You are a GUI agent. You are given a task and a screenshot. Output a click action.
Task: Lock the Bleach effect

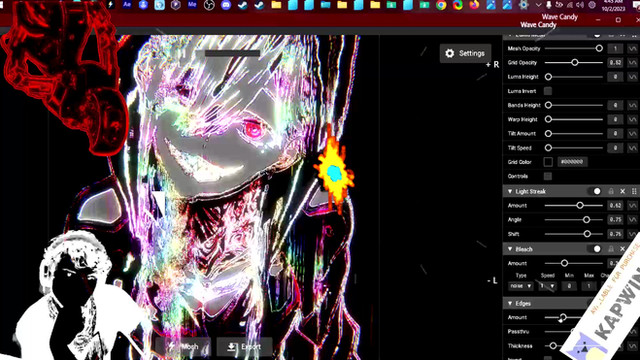point(611,249)
